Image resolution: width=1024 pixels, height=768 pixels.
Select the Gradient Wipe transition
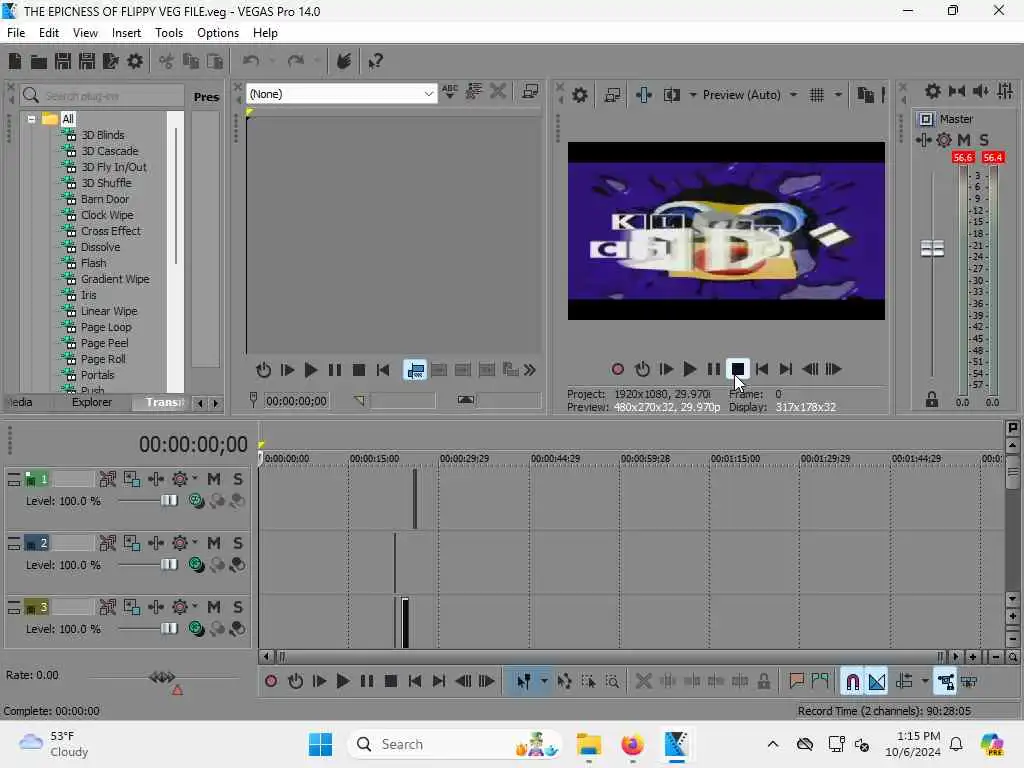point(115,280)
